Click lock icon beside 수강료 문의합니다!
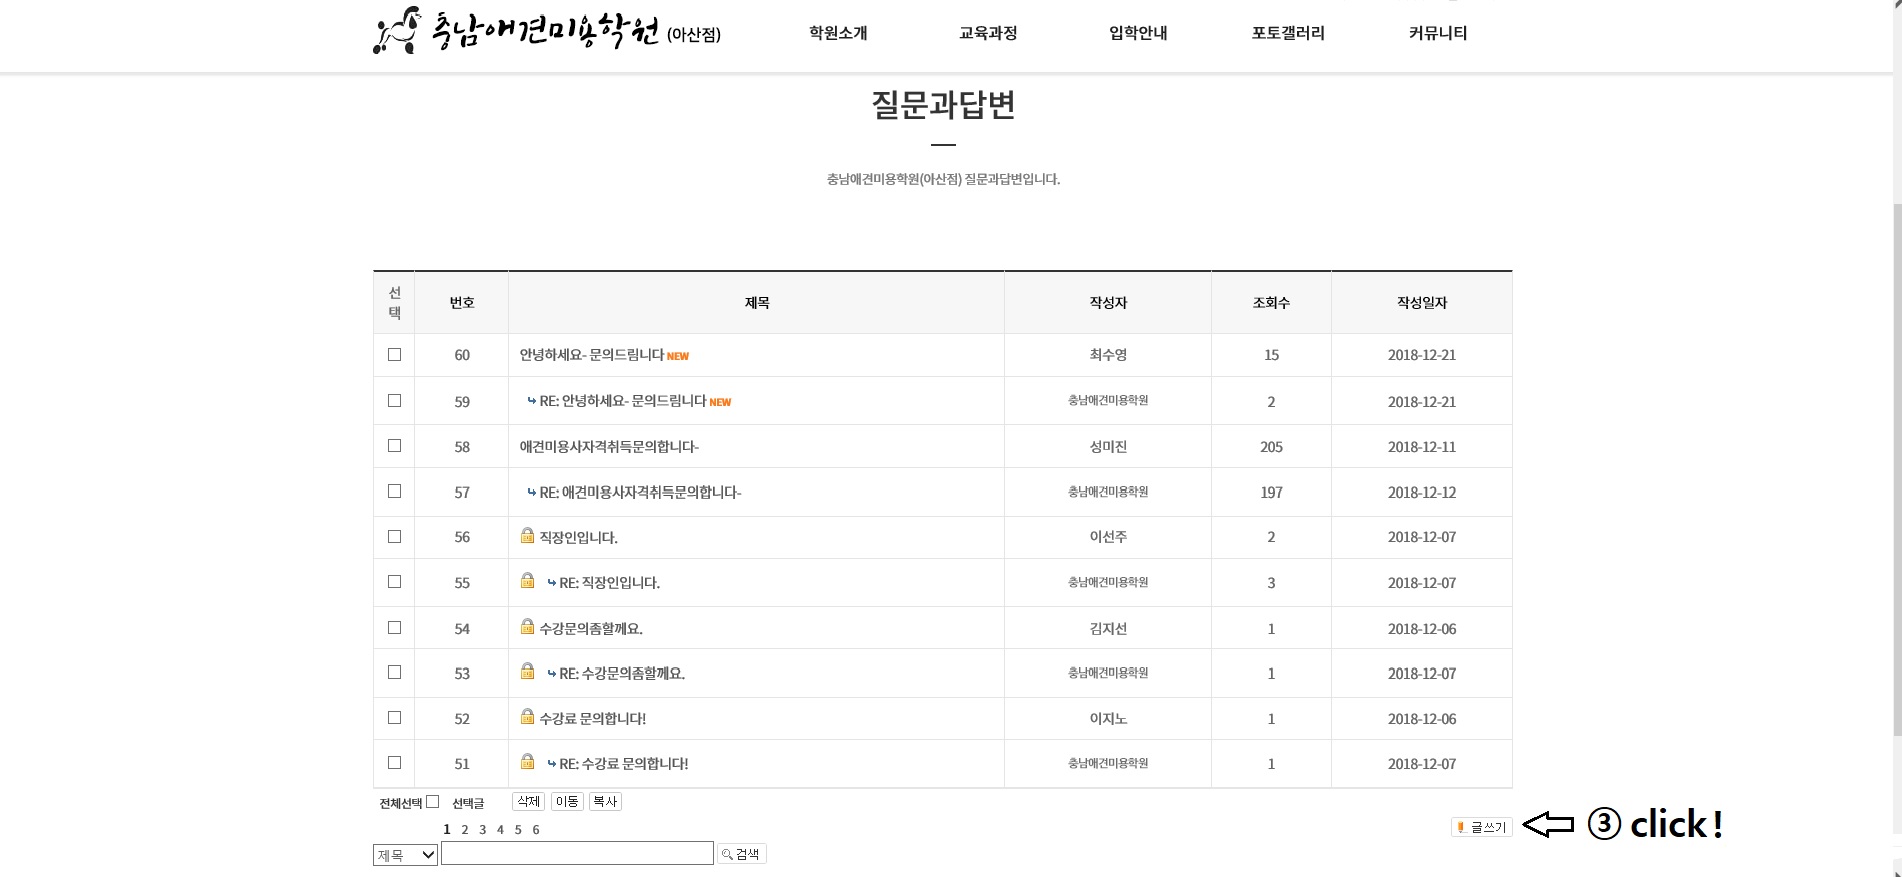Screen dimensions: 1902x877 [x=527, y=717]
